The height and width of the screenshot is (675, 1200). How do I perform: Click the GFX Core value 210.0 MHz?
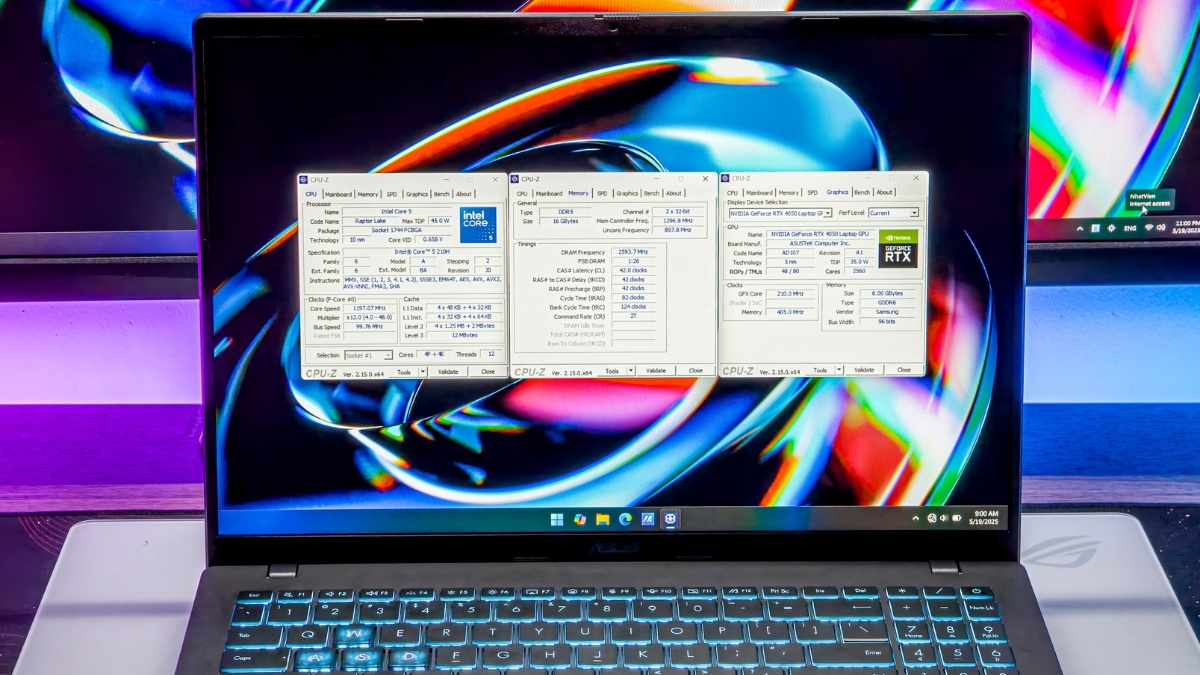click(790, 293)
